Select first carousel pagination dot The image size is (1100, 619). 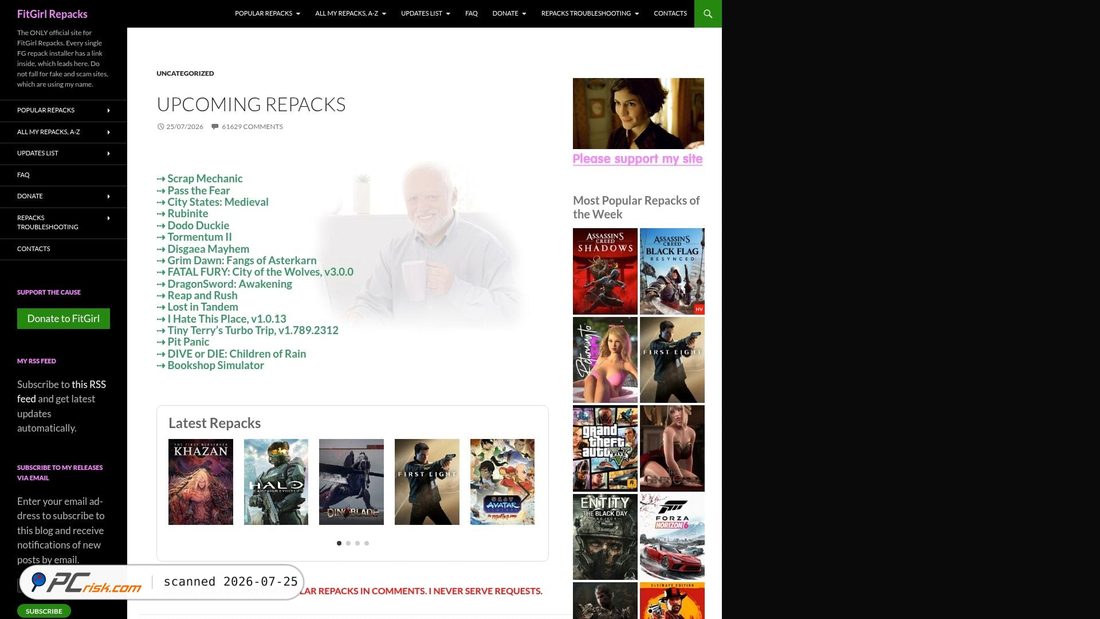[x=339, y=543]
